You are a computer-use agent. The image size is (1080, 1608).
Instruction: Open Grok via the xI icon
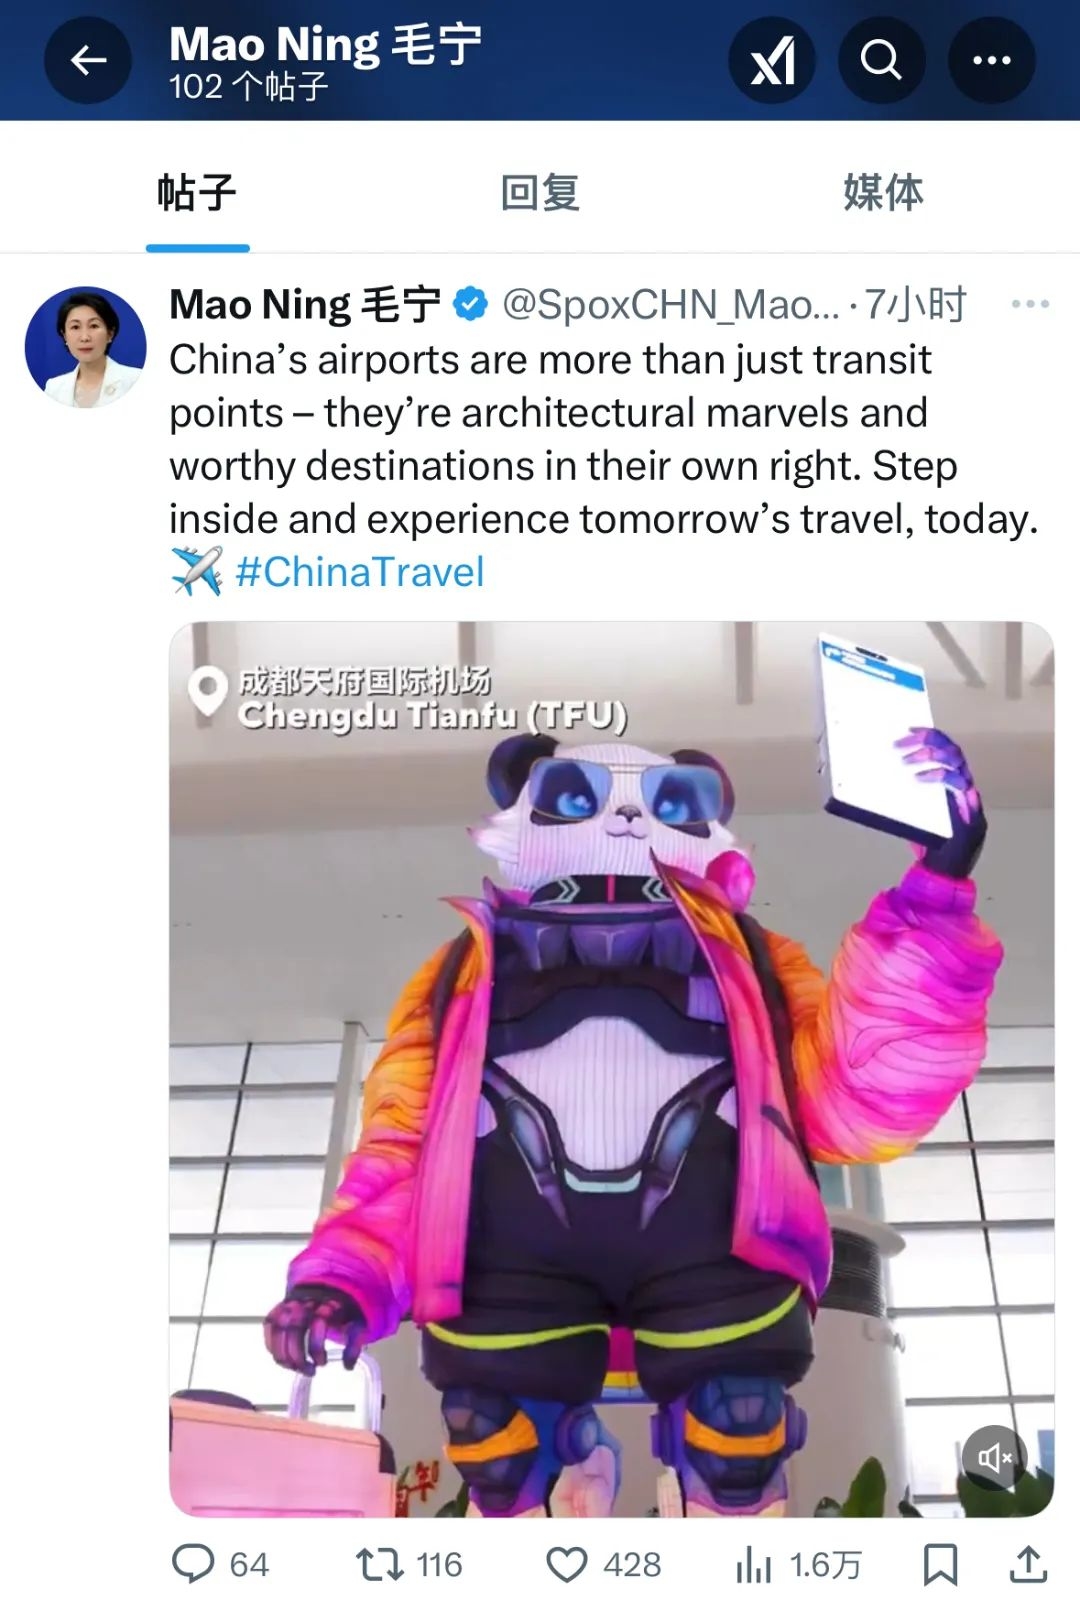click(772, 61)
